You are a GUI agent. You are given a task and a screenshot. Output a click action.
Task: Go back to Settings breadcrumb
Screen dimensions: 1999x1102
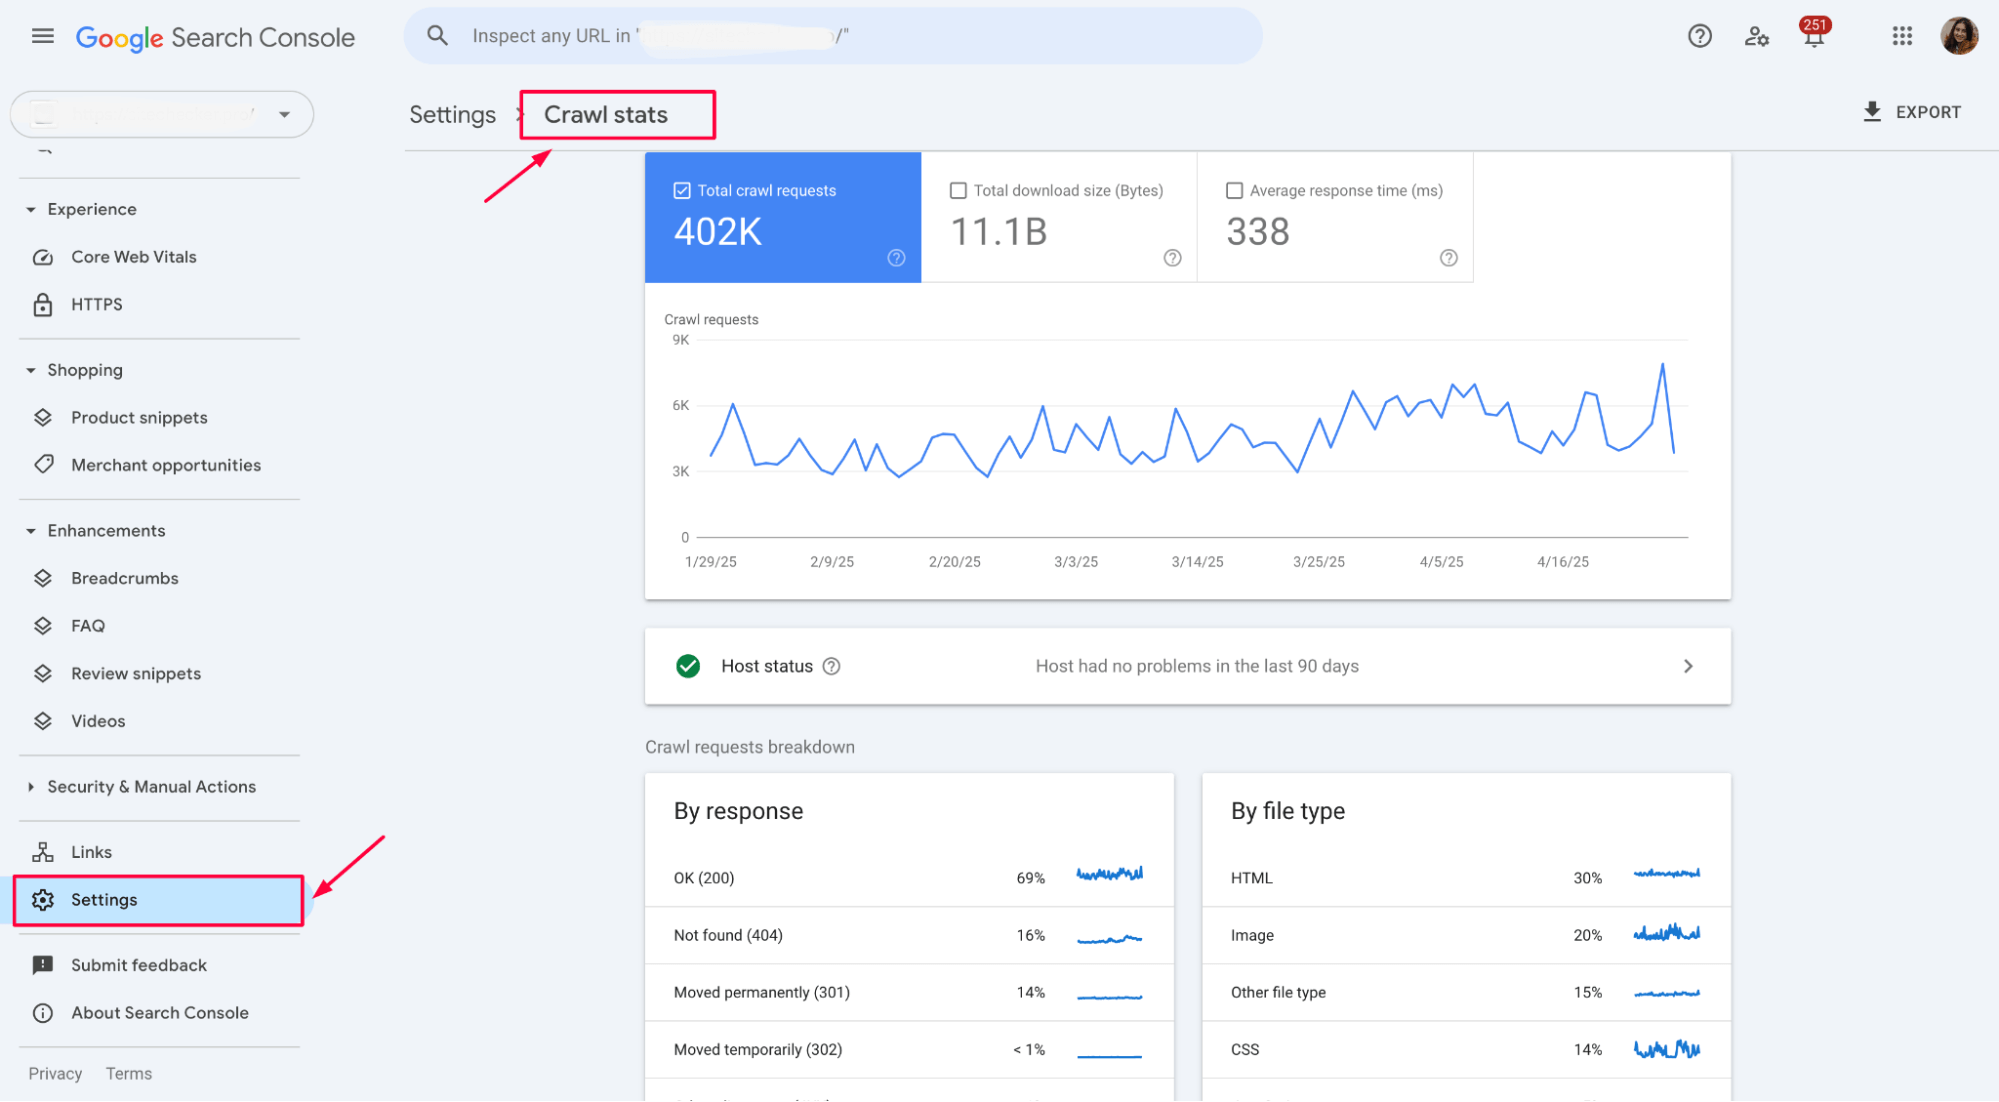point(452,115)
